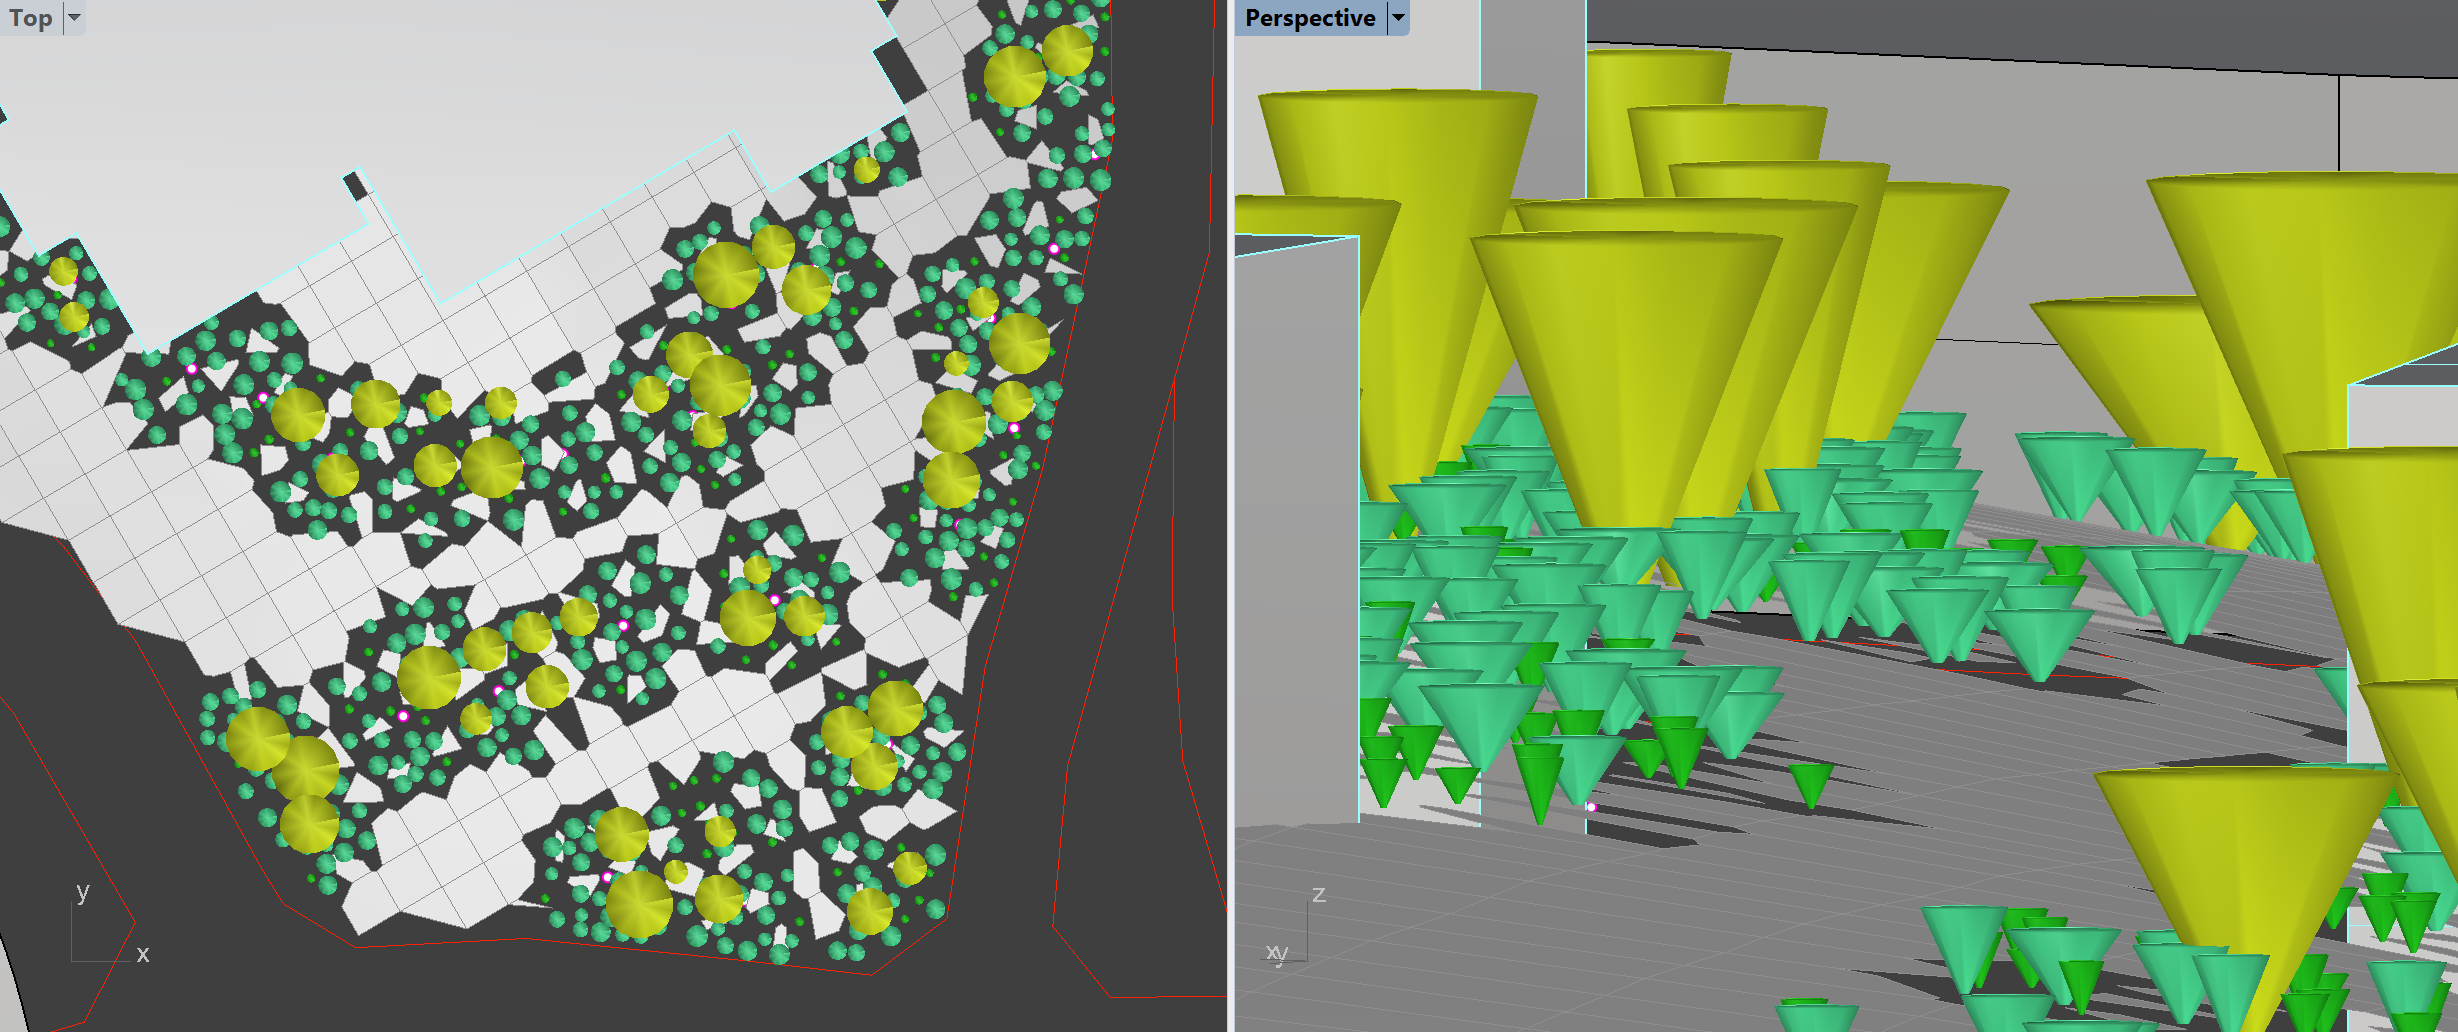Image resolution: width=2458 pixels, height=1032 pixels.
Task: Select the topmost yellow tree circle in Top view
Action: tap(1067, 50)
